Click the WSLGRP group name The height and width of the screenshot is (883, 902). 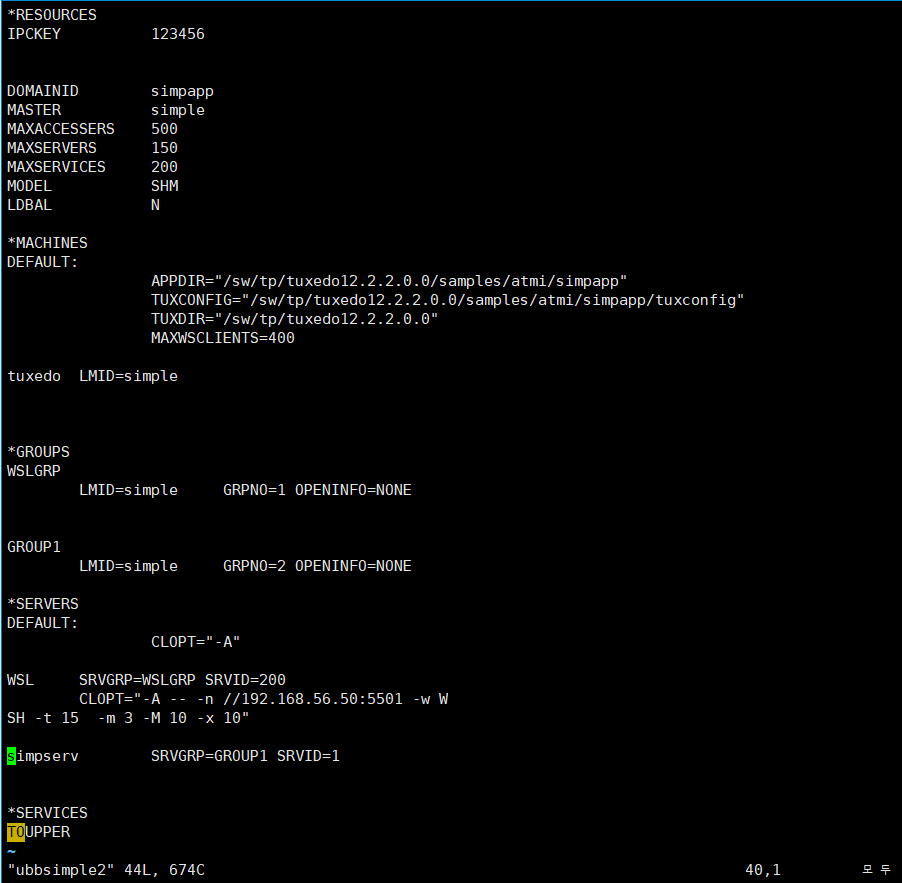[x=34, y=471]
